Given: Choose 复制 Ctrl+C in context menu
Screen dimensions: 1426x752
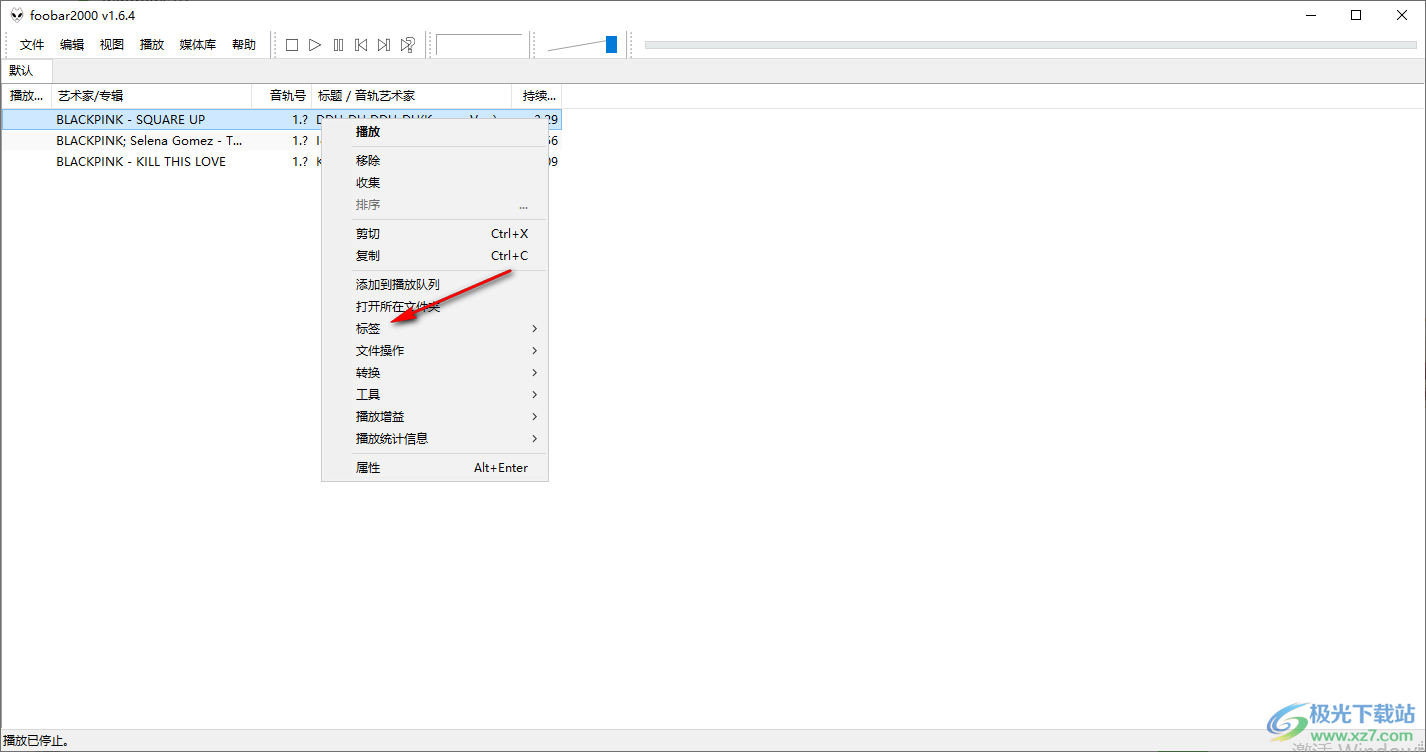Looking at the screenshot, I should tap(435, 255).
